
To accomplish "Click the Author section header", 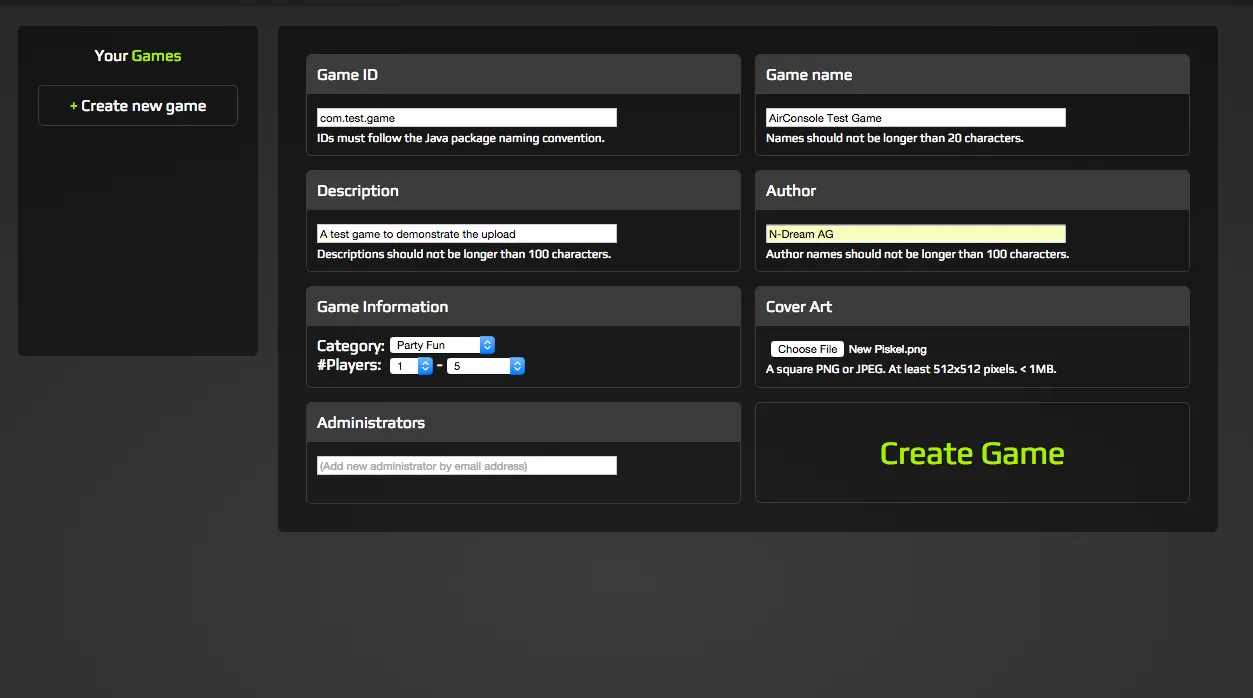I will coord(972,191).
